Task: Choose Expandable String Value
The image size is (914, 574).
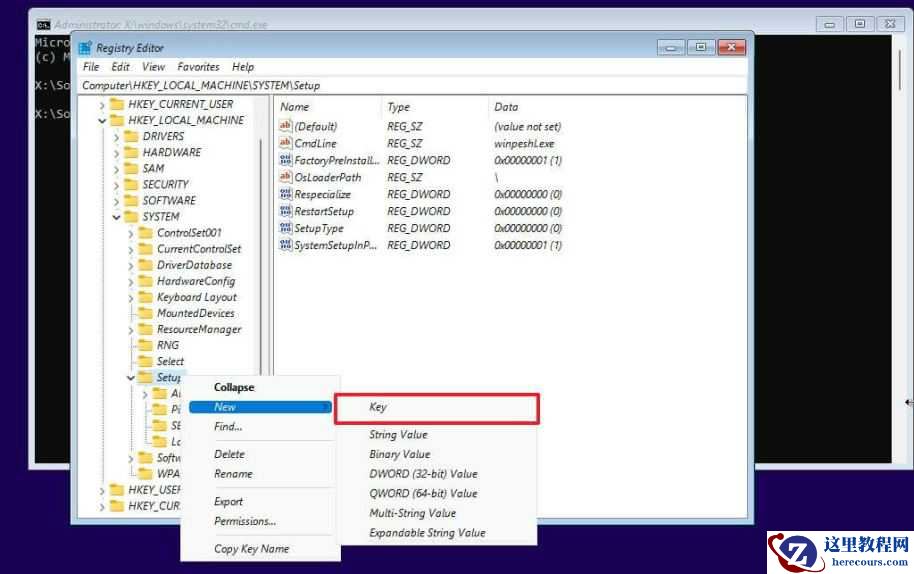Action: [x=427, y=533]
